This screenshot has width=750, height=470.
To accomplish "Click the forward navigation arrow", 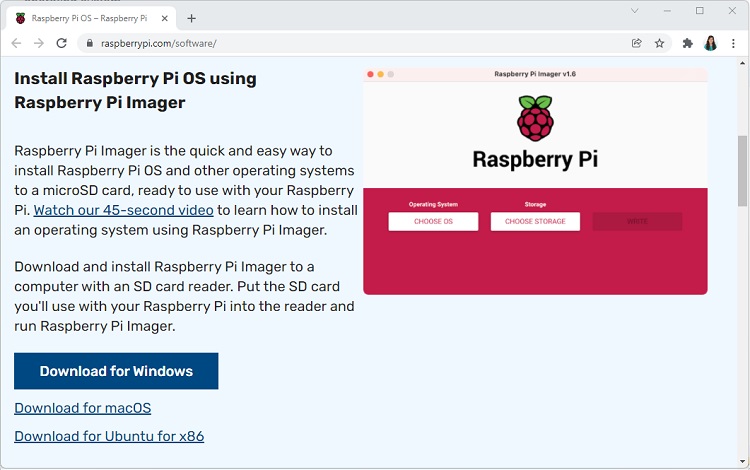I will coord(38,43).
